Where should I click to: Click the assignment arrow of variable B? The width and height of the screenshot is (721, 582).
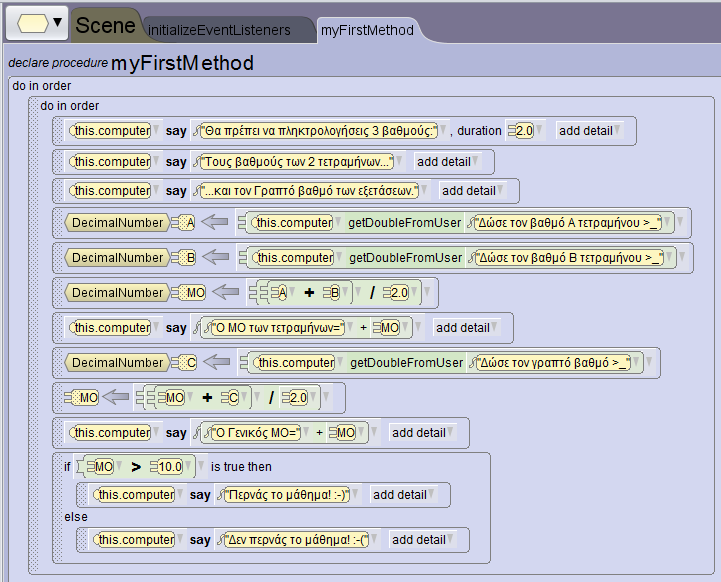click(216, 257)
